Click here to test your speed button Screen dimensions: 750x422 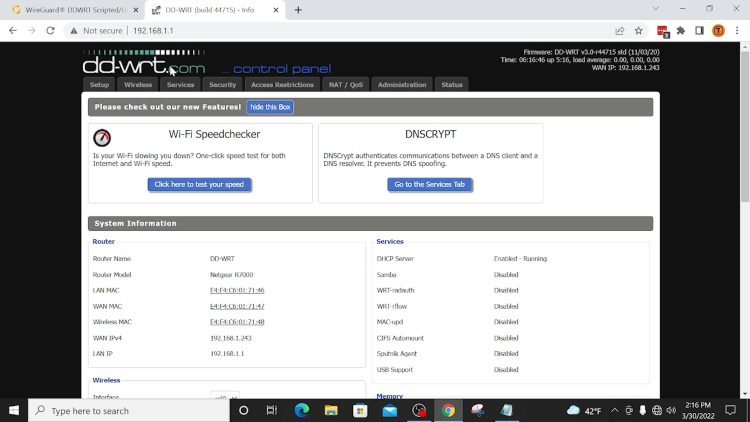[x=199, y=185]
